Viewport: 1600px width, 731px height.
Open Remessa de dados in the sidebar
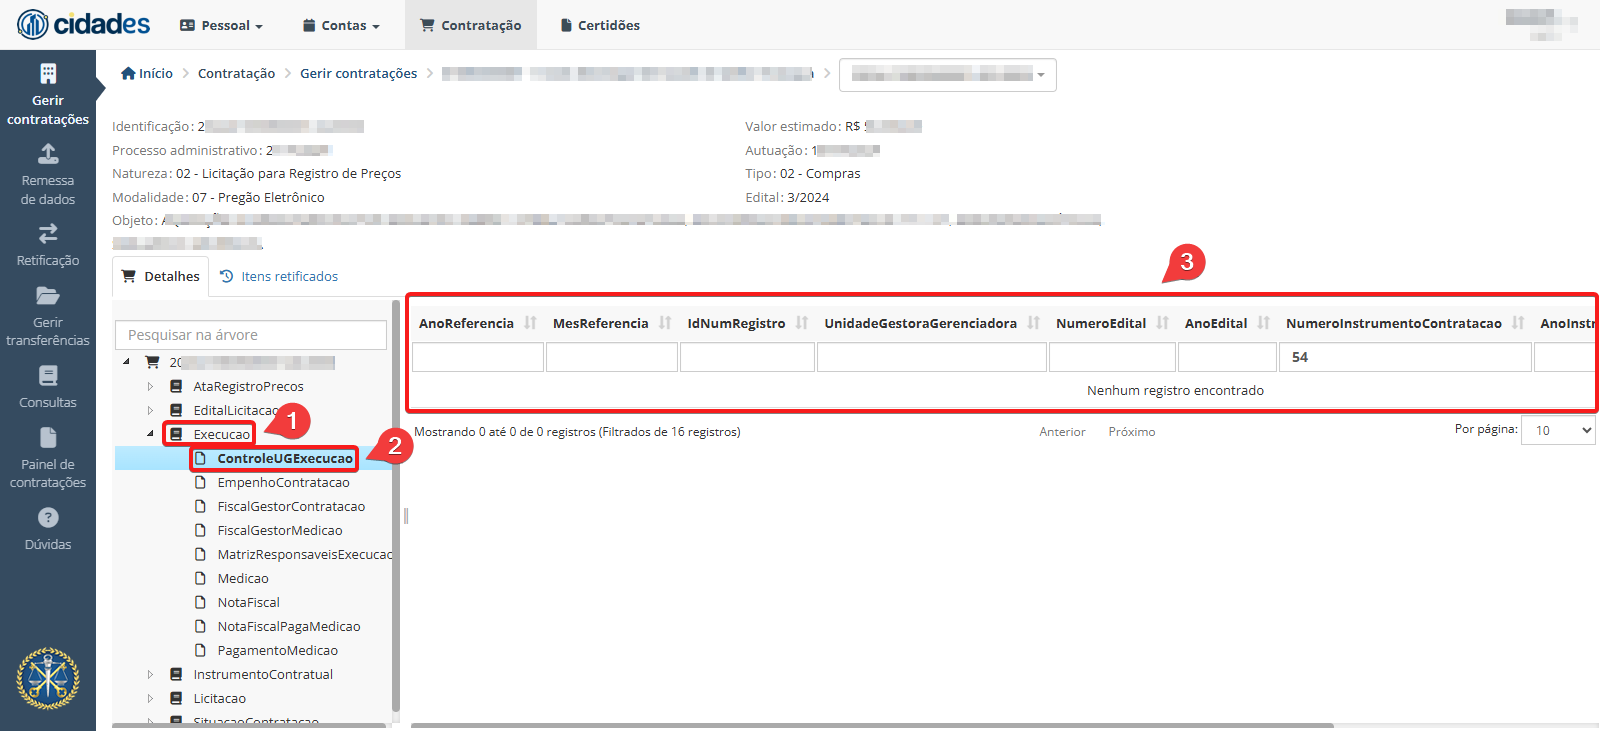48,175
